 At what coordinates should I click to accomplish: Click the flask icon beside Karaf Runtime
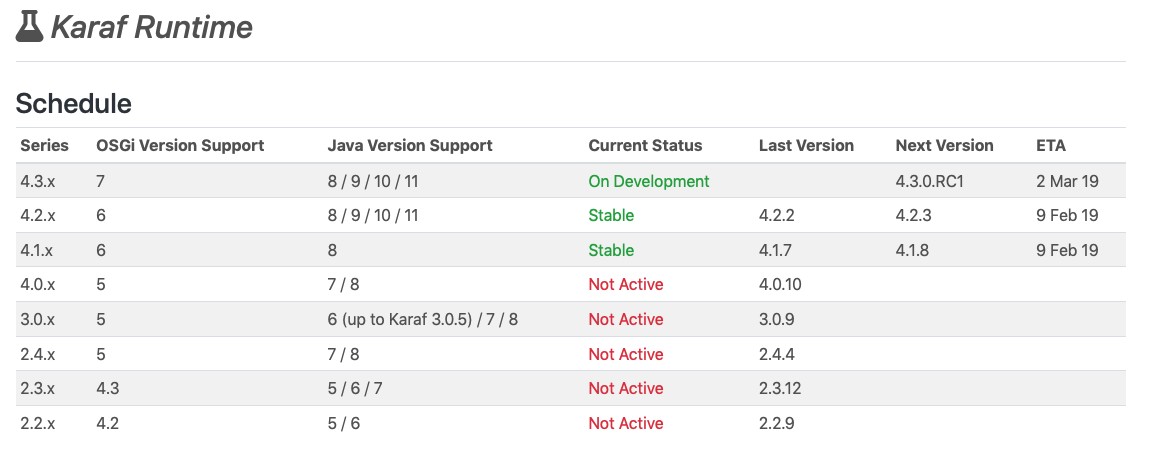[30, 26]
